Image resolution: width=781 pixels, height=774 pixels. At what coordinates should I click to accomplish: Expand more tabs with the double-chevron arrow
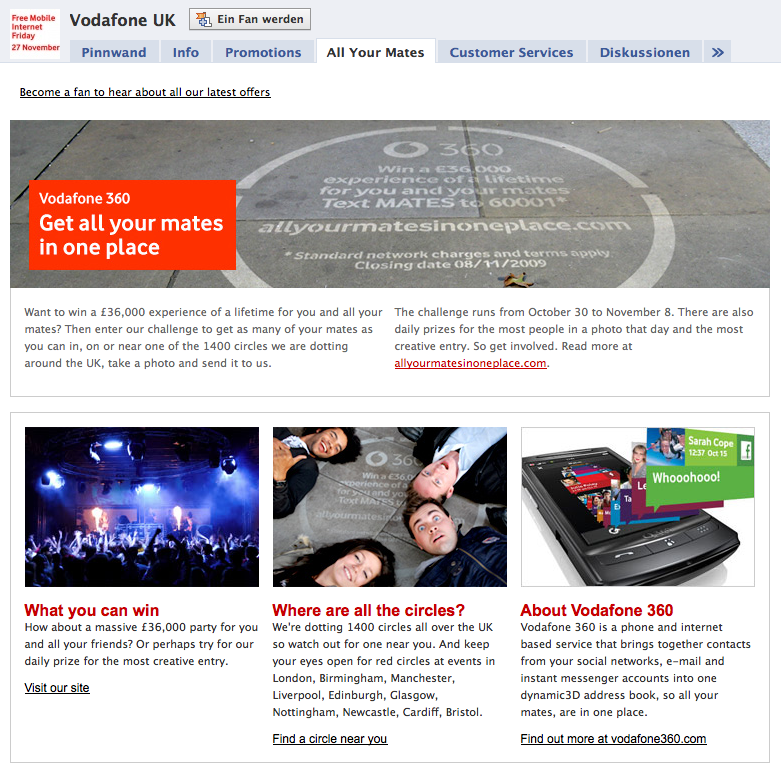[717, 52]
